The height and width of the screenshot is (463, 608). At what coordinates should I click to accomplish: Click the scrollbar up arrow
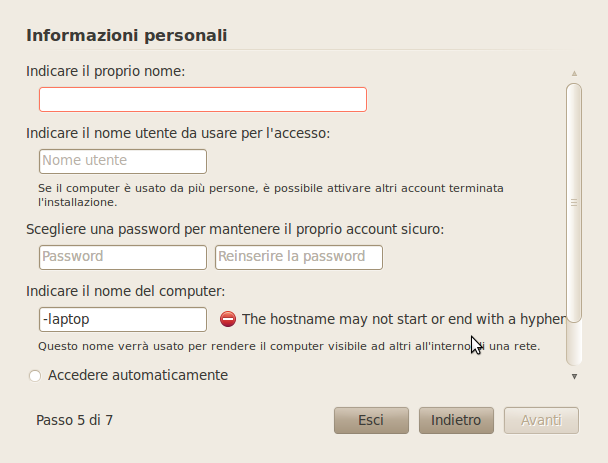coord(574,73)
